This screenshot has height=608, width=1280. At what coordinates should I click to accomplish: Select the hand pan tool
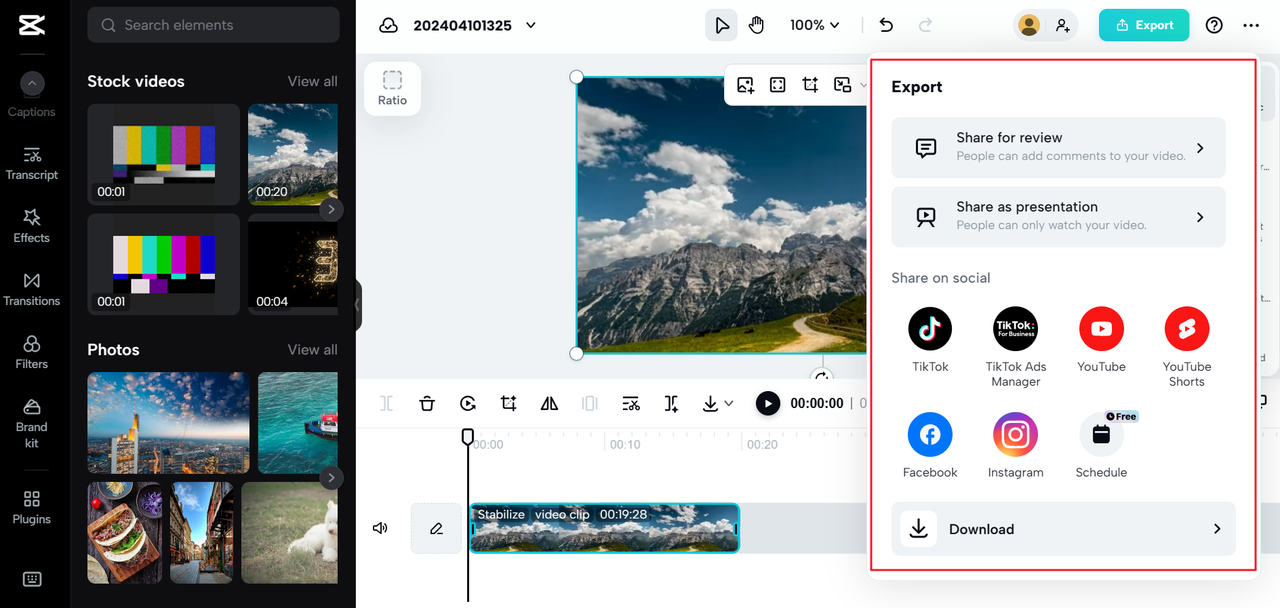coord(756,25)
